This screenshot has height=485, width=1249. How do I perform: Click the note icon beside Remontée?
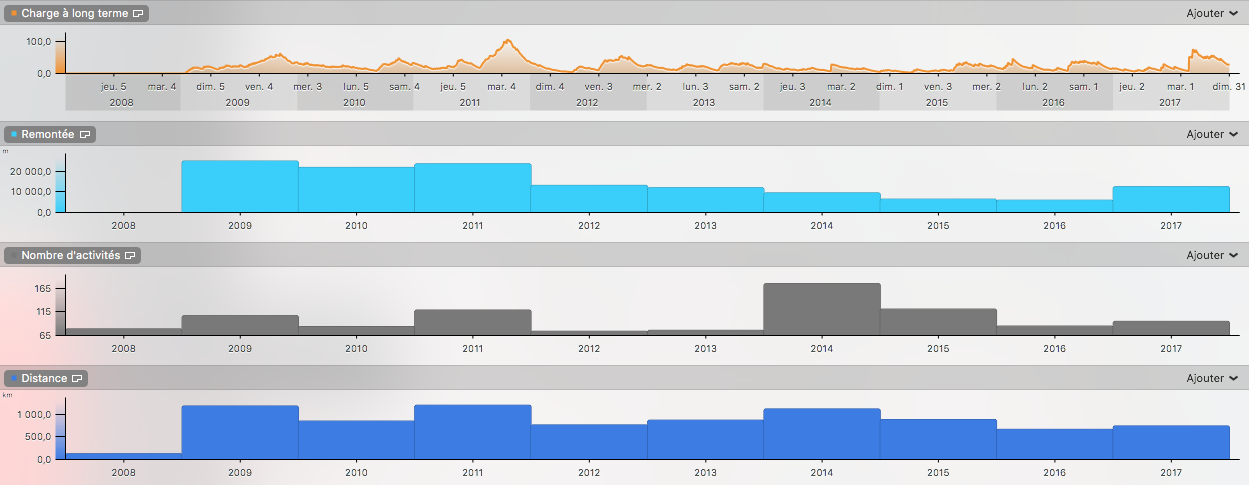click(85, 134)
